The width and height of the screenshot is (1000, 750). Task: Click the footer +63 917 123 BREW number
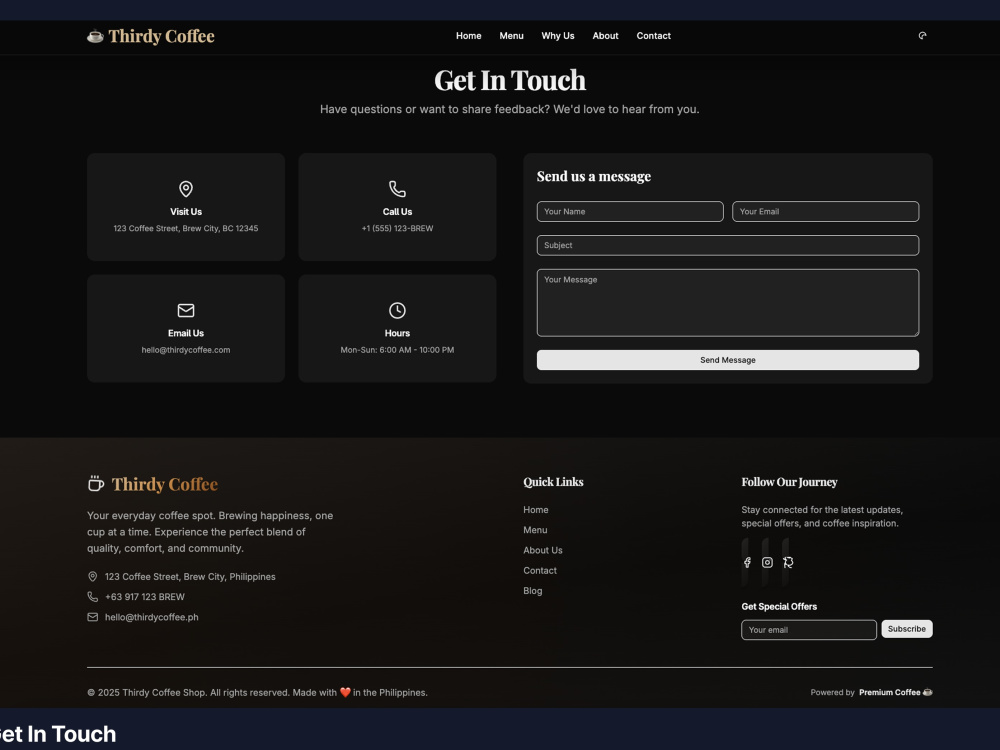pyautogui.click(x=145, y=597)
